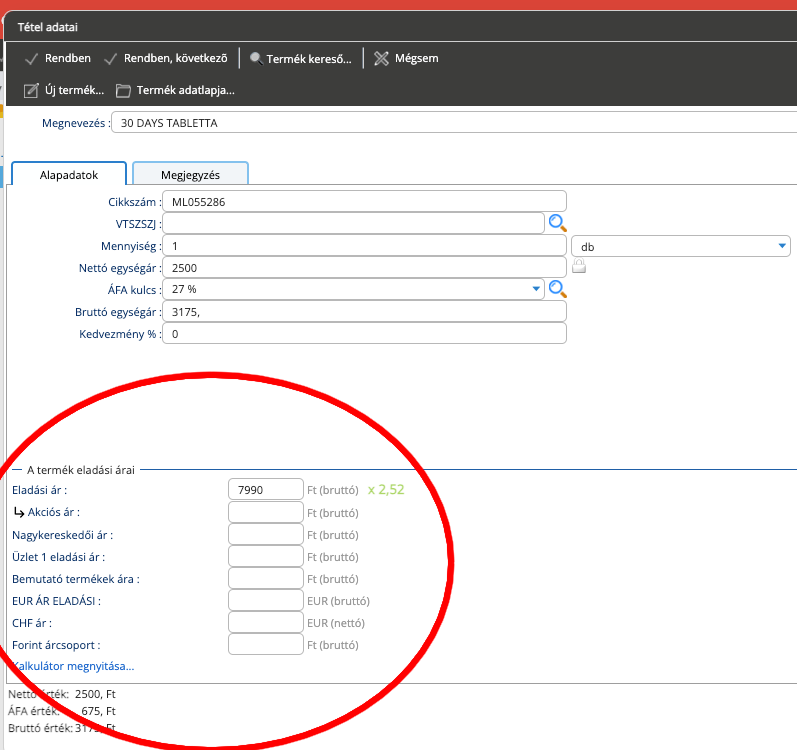
Task: Expand the ÁFA kulcs 27 % dropdown
Action: (536, 289)
